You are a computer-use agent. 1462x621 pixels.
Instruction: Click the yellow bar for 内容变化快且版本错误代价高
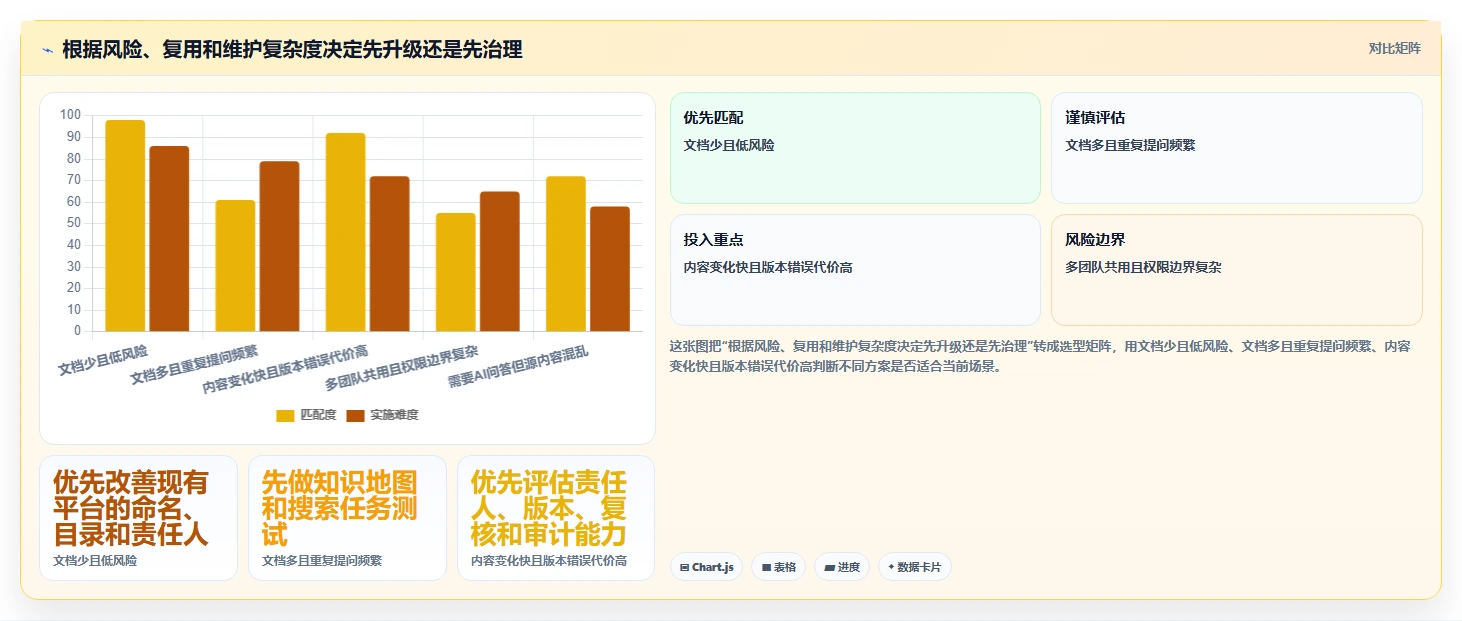345,232
